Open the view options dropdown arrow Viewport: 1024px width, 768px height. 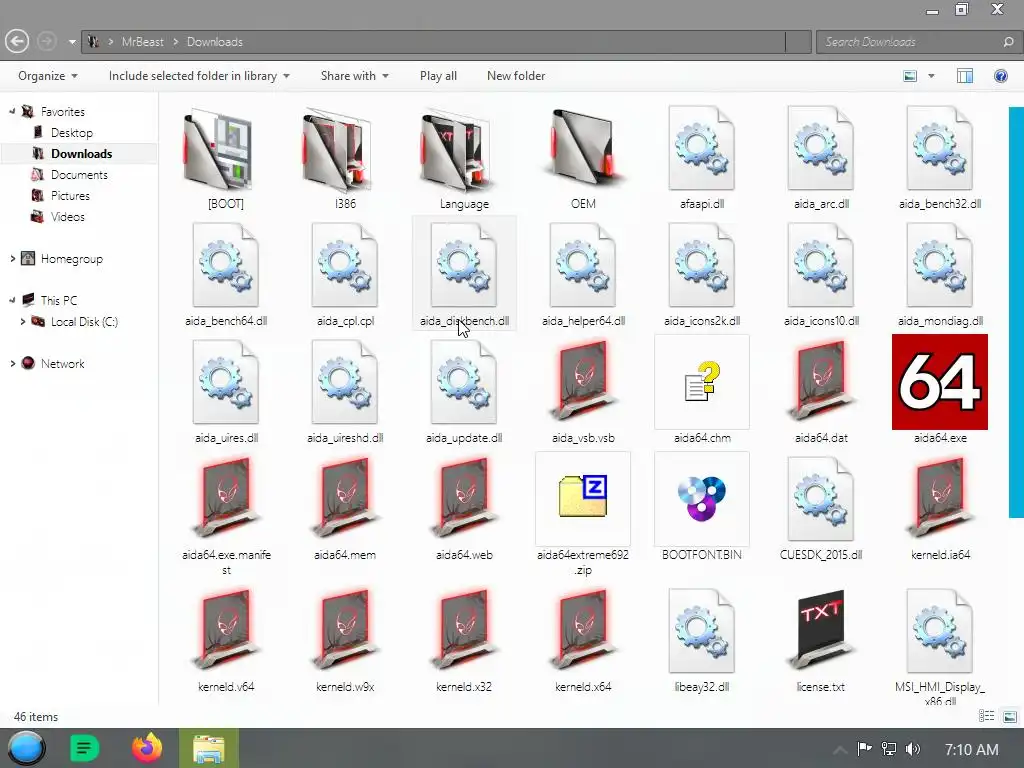coord(931,76)
